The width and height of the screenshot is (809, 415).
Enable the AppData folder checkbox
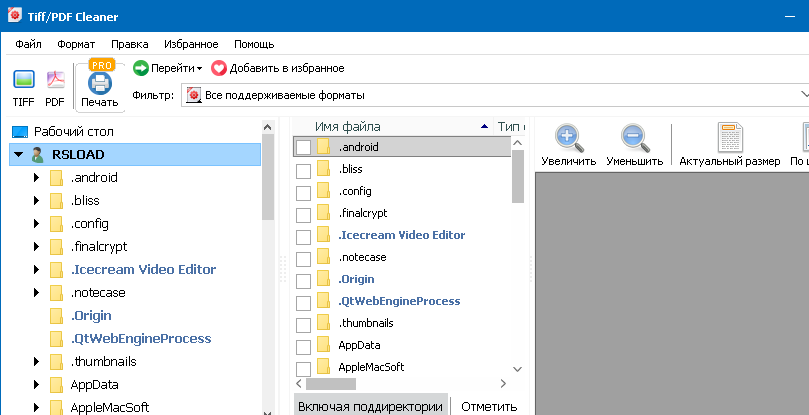(x=304, y=345)
